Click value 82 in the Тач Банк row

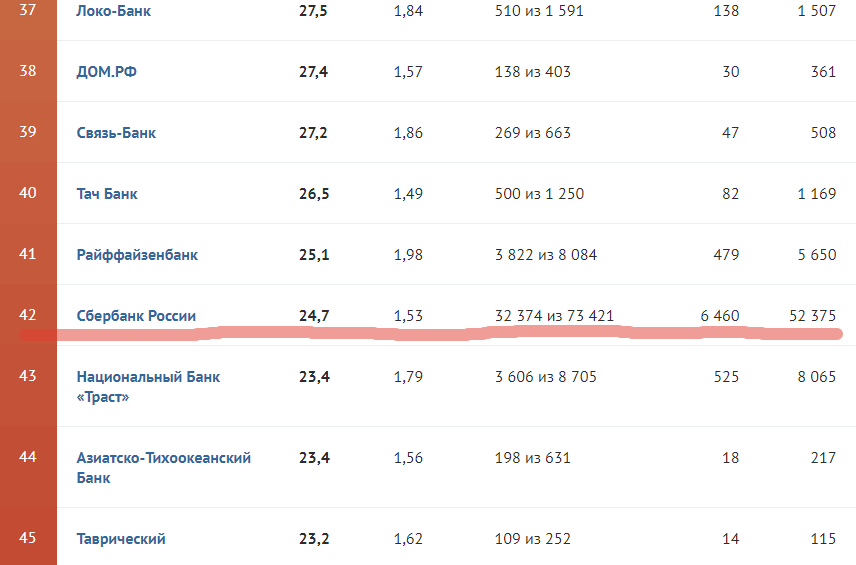730,194
